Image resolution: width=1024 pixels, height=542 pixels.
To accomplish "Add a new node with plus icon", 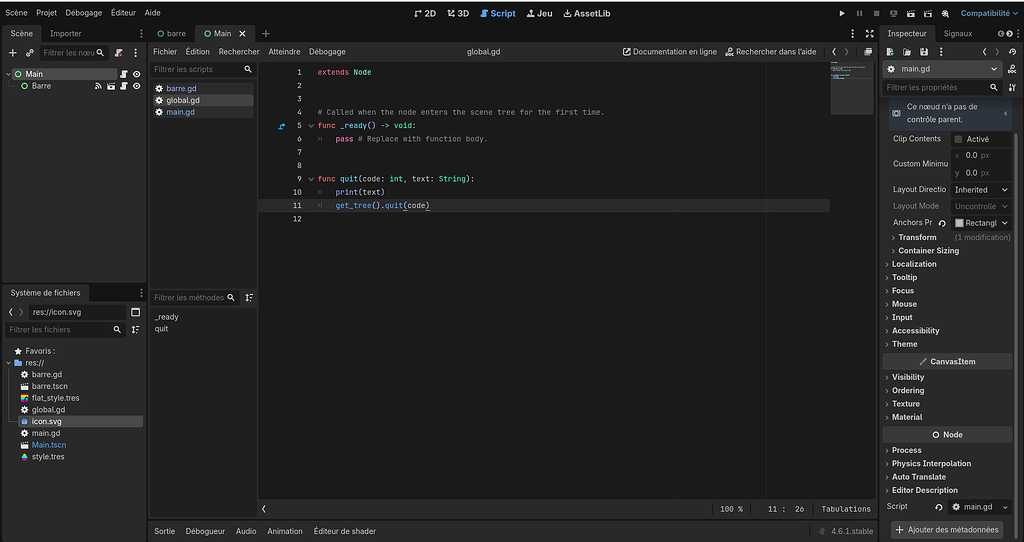I will pos(12,53).
